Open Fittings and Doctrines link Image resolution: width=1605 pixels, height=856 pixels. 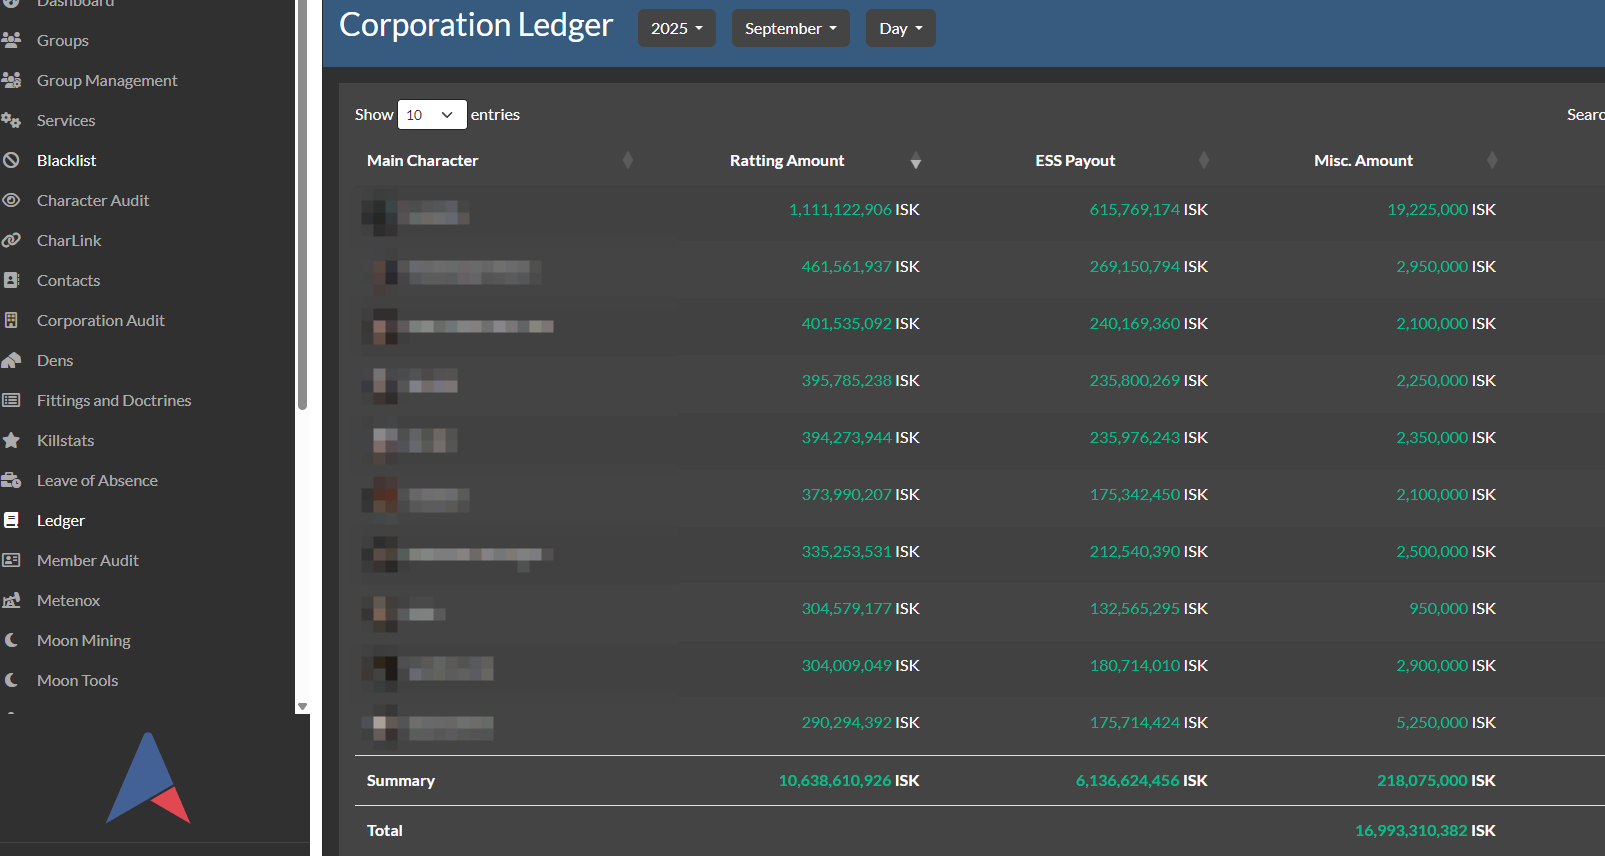coord(114,400)
